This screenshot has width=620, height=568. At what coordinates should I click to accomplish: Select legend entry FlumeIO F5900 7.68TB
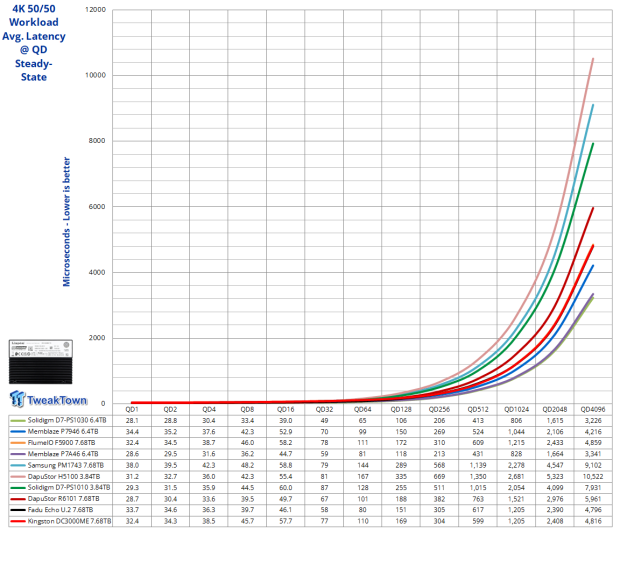point(61,443)
